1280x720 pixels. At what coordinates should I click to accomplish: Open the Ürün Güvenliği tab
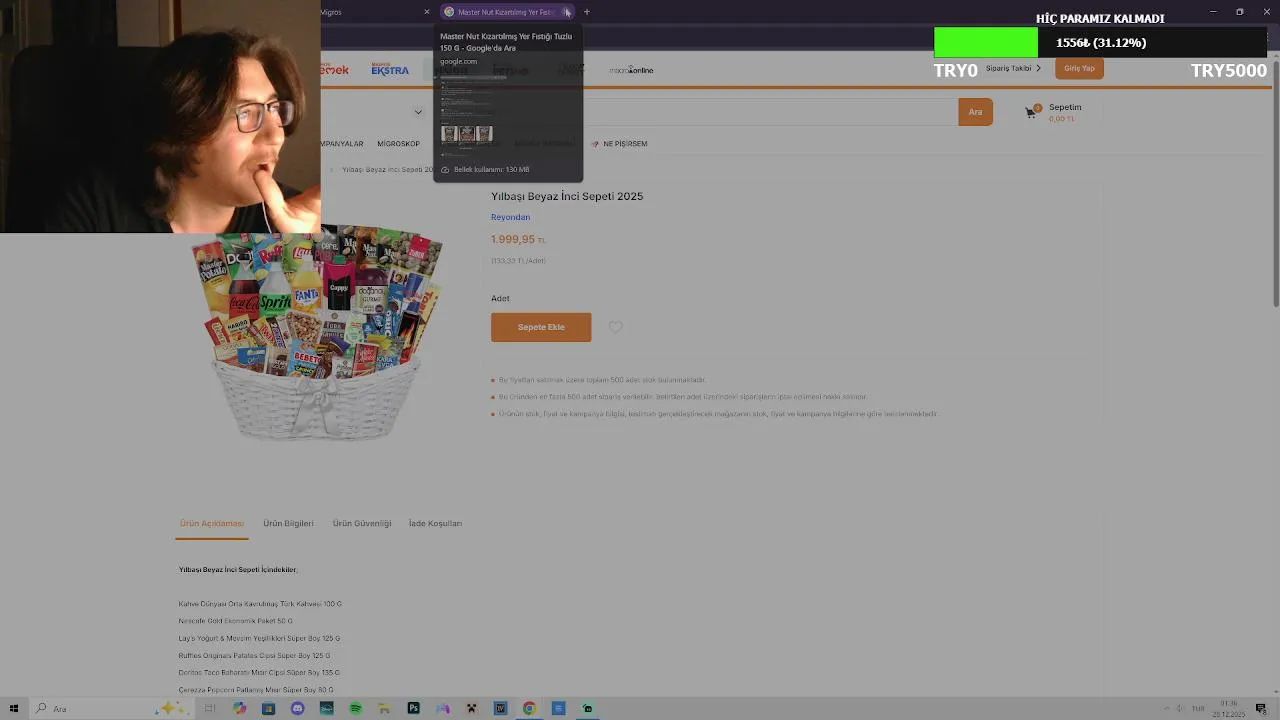pos(362,523)
